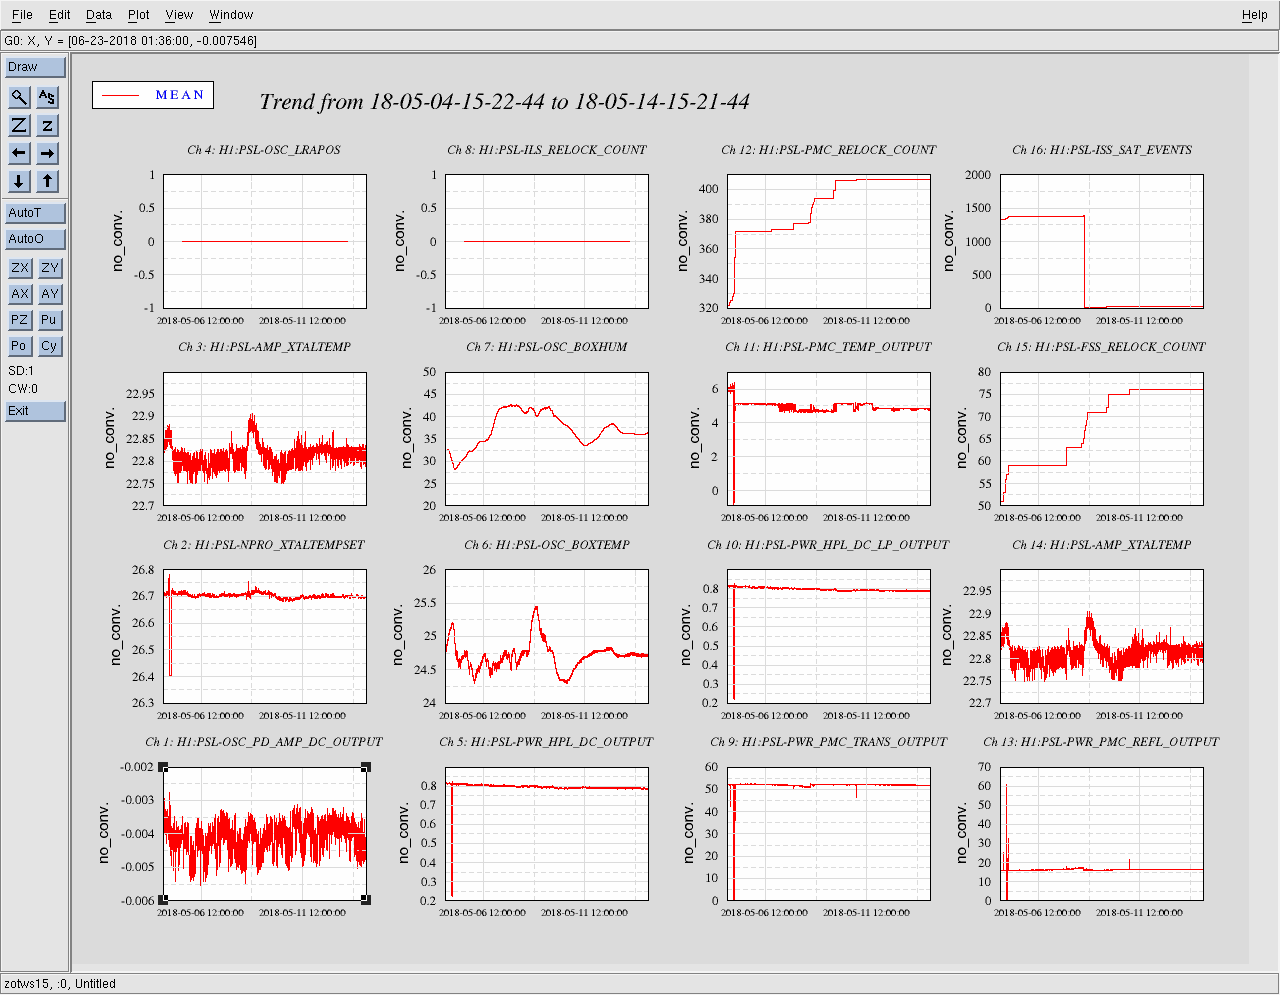Open the Data menu
Screen dimensions: 1280x995
click(x=98, y=15)
